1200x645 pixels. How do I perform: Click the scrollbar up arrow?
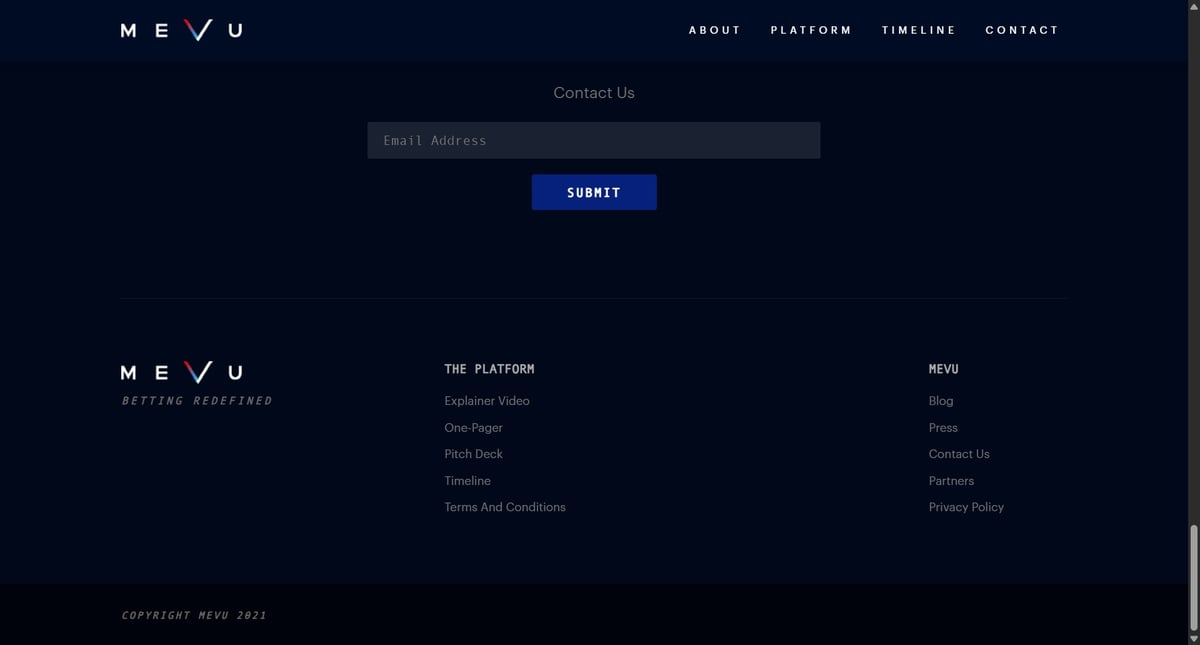pos(1192,6)
